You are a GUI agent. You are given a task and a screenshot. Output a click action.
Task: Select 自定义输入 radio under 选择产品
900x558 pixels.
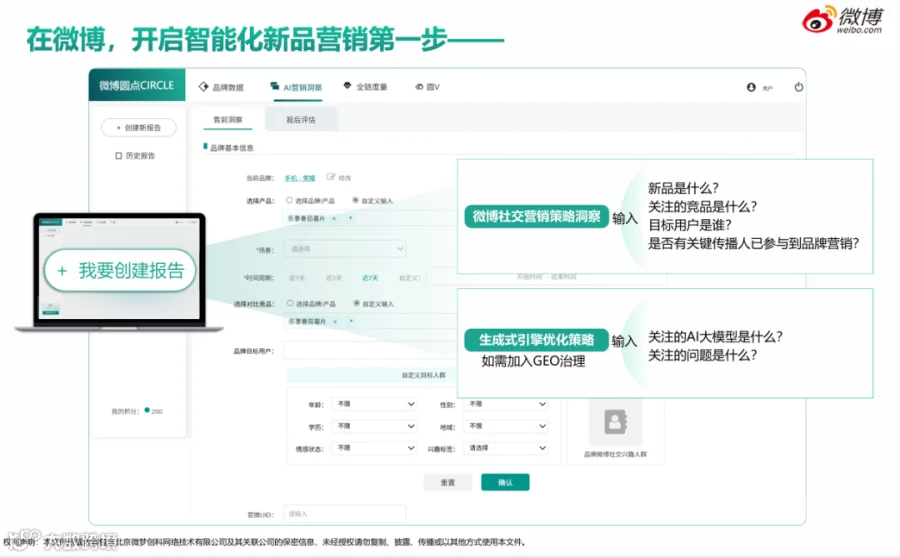coord(356,200)
